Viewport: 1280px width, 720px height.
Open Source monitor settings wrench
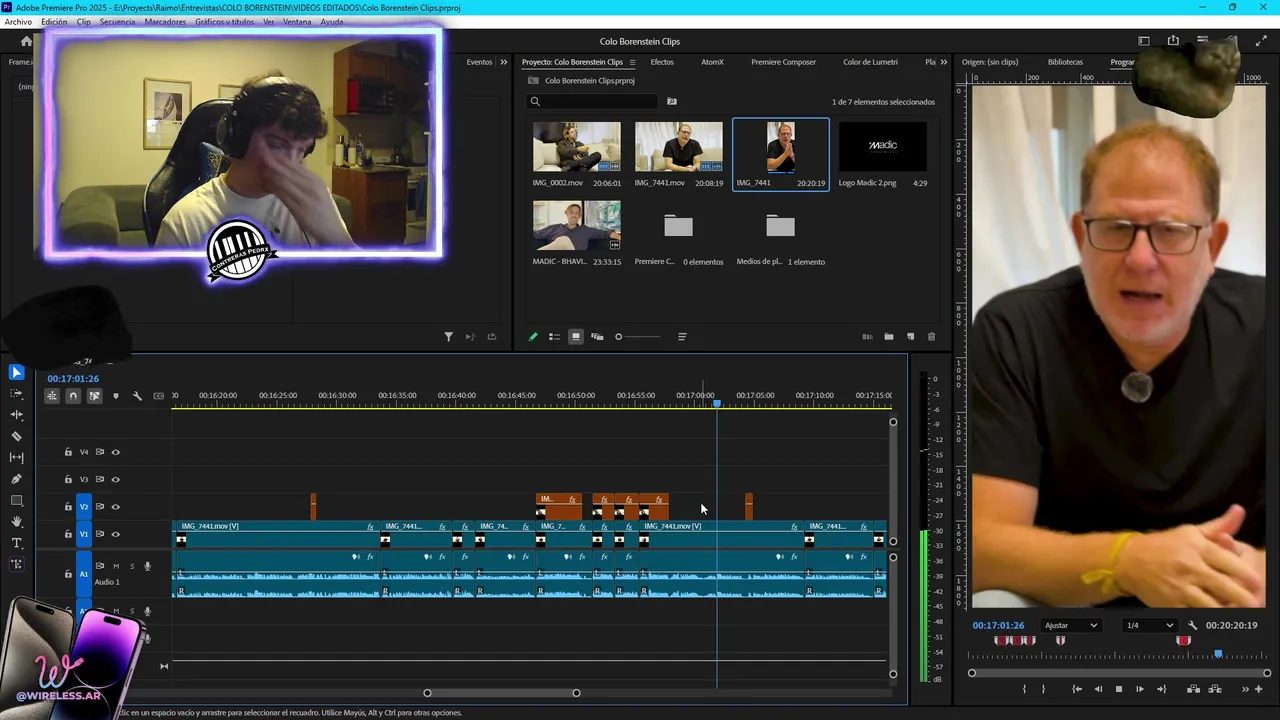1192,626
